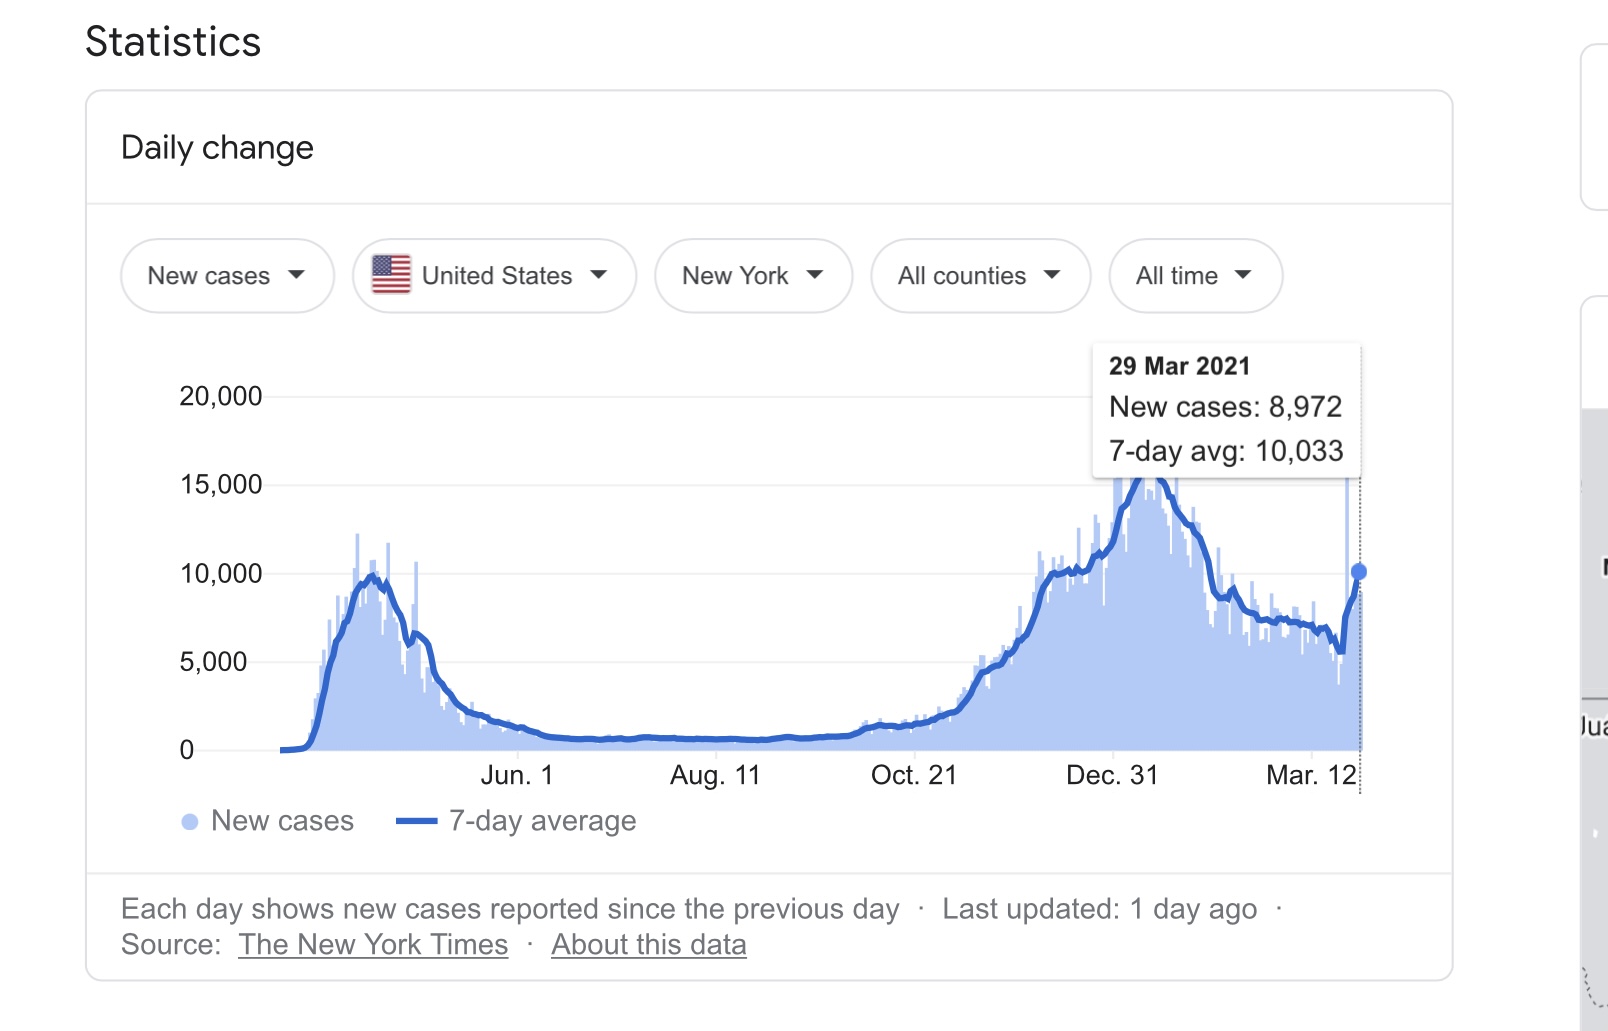Click the Jun. 1 date label
1608x1031 pixels.
(x=517, y=776)
